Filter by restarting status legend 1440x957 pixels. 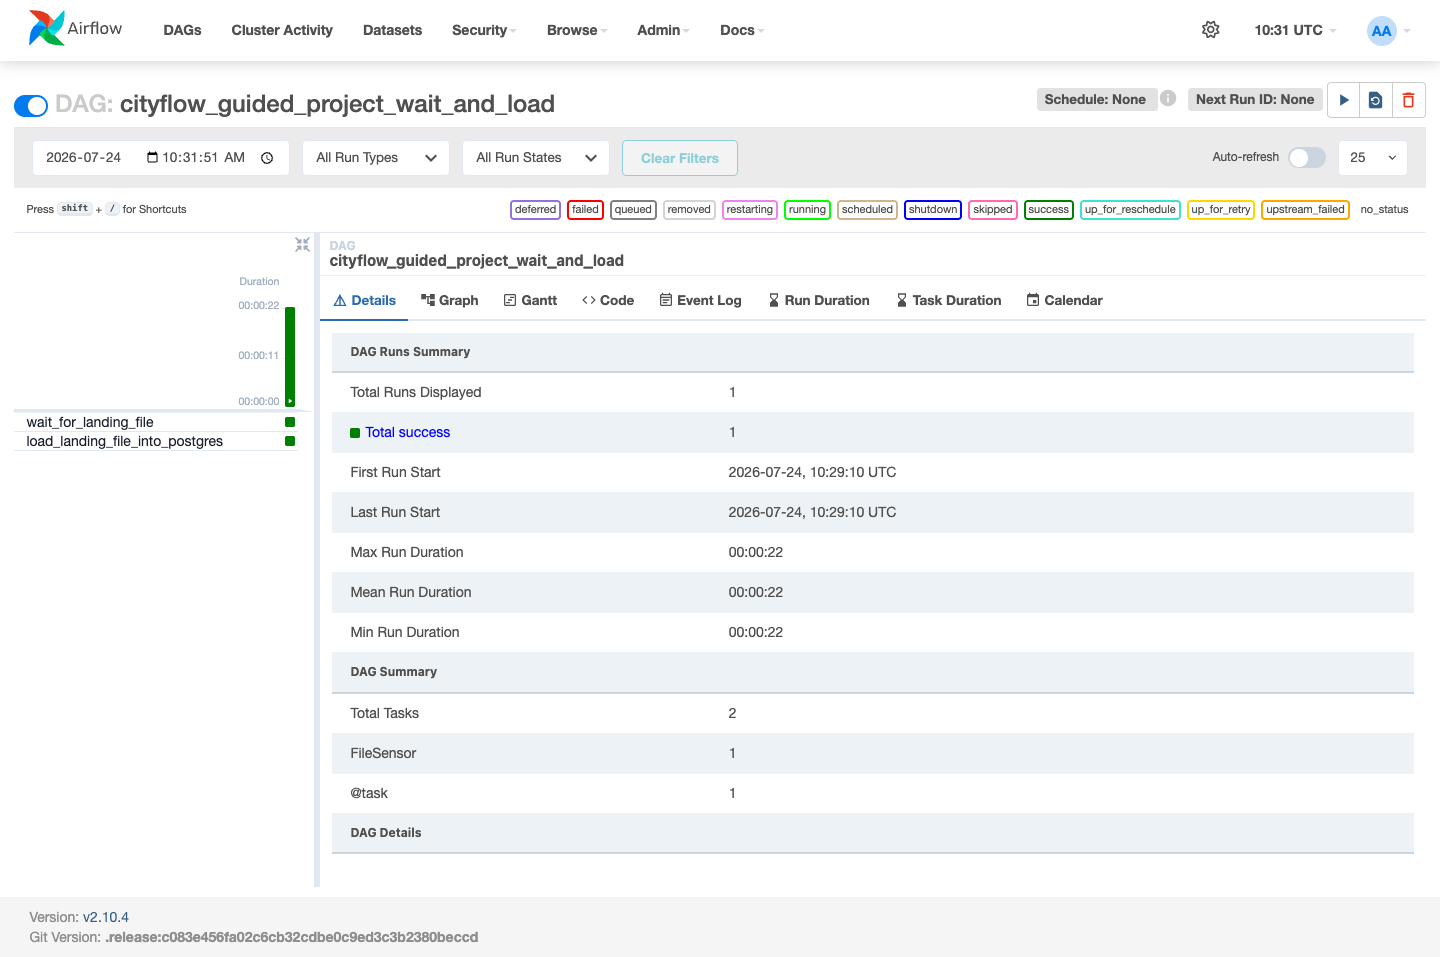[x=750, y=209]
